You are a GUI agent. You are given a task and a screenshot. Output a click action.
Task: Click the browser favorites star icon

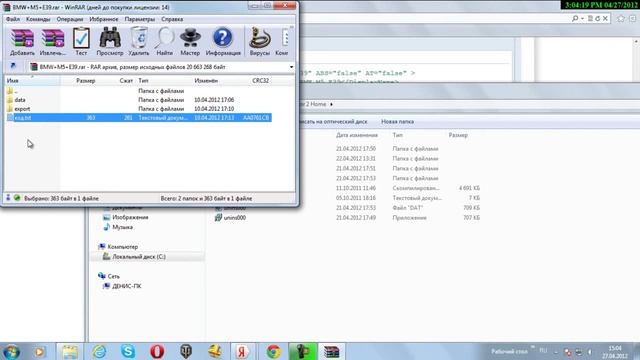[620, 18]
